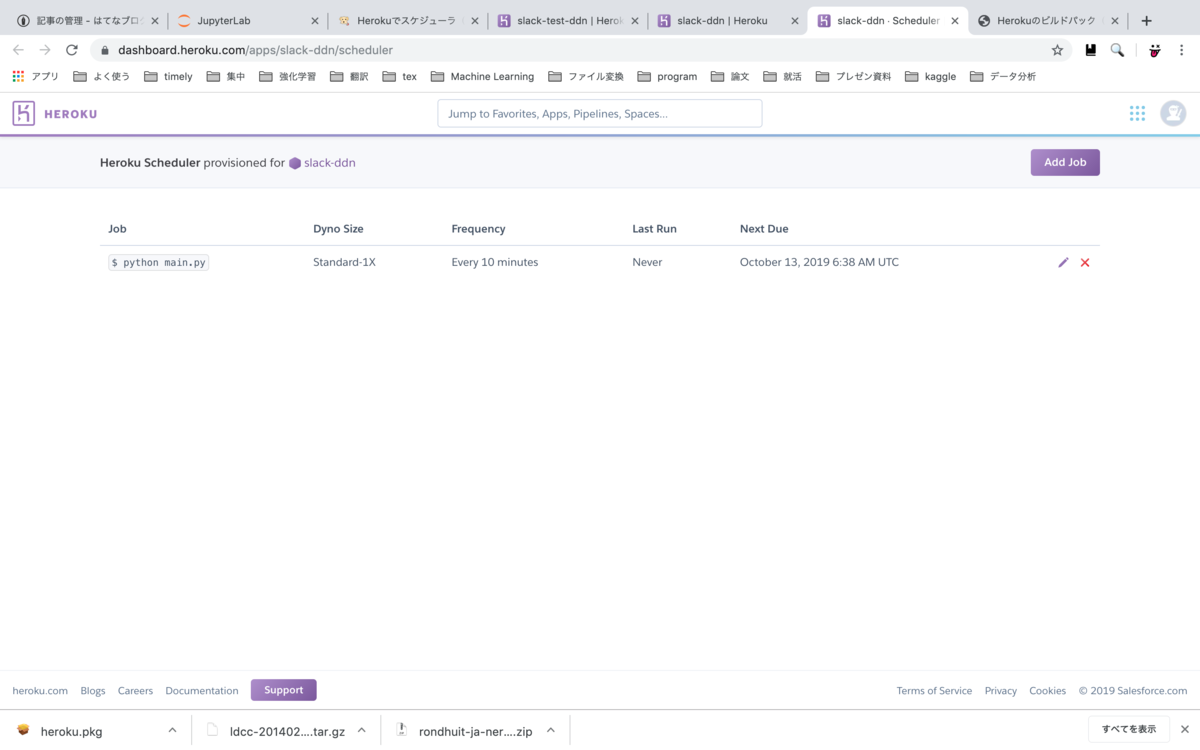This screenshot has width=1200, height=750.
Task: Open the 強化学習 bookmarks folder
Action: (287, 76)
